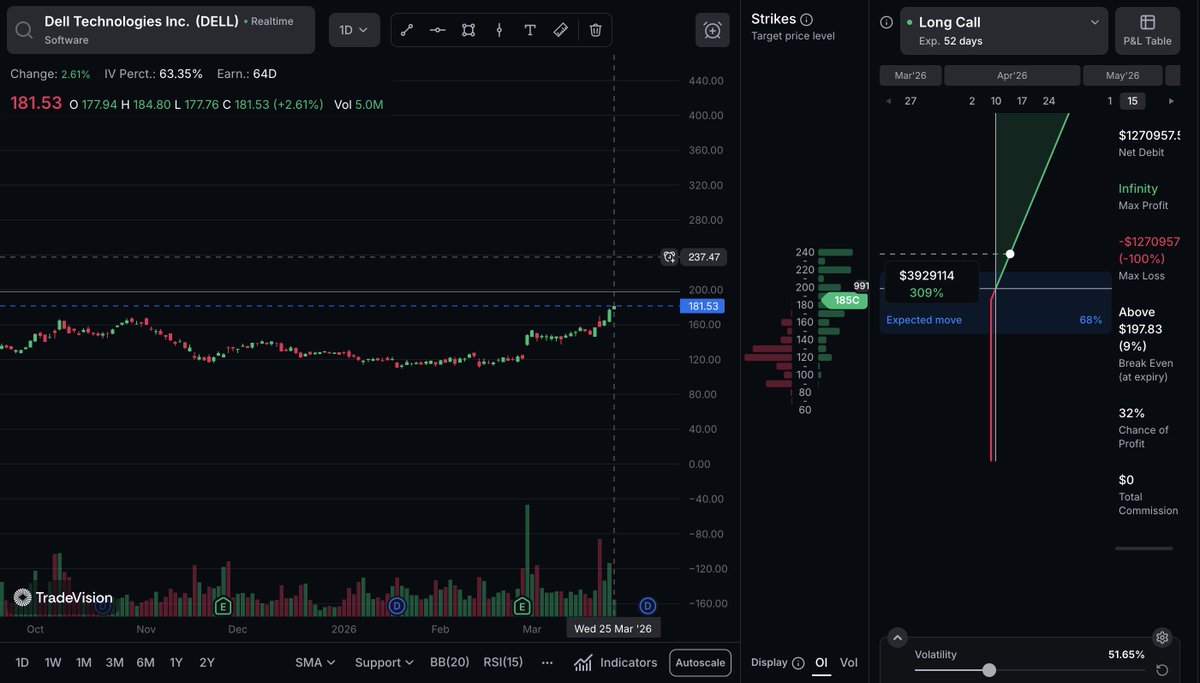1200x683 pixels.
Task: Select the Mar'26 expiration month
Action: (910, 75)
